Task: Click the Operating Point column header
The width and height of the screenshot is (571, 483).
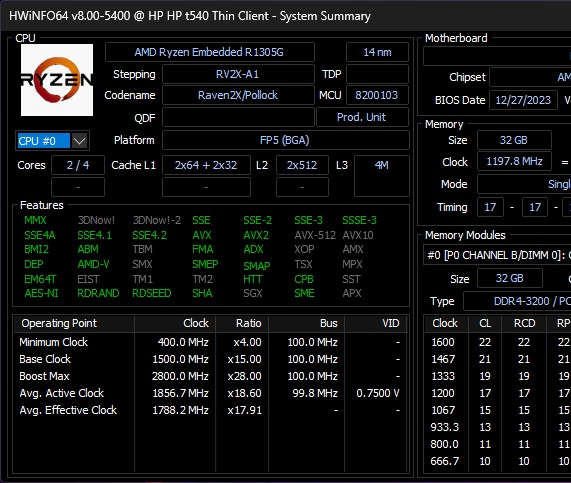Action: 74,323
